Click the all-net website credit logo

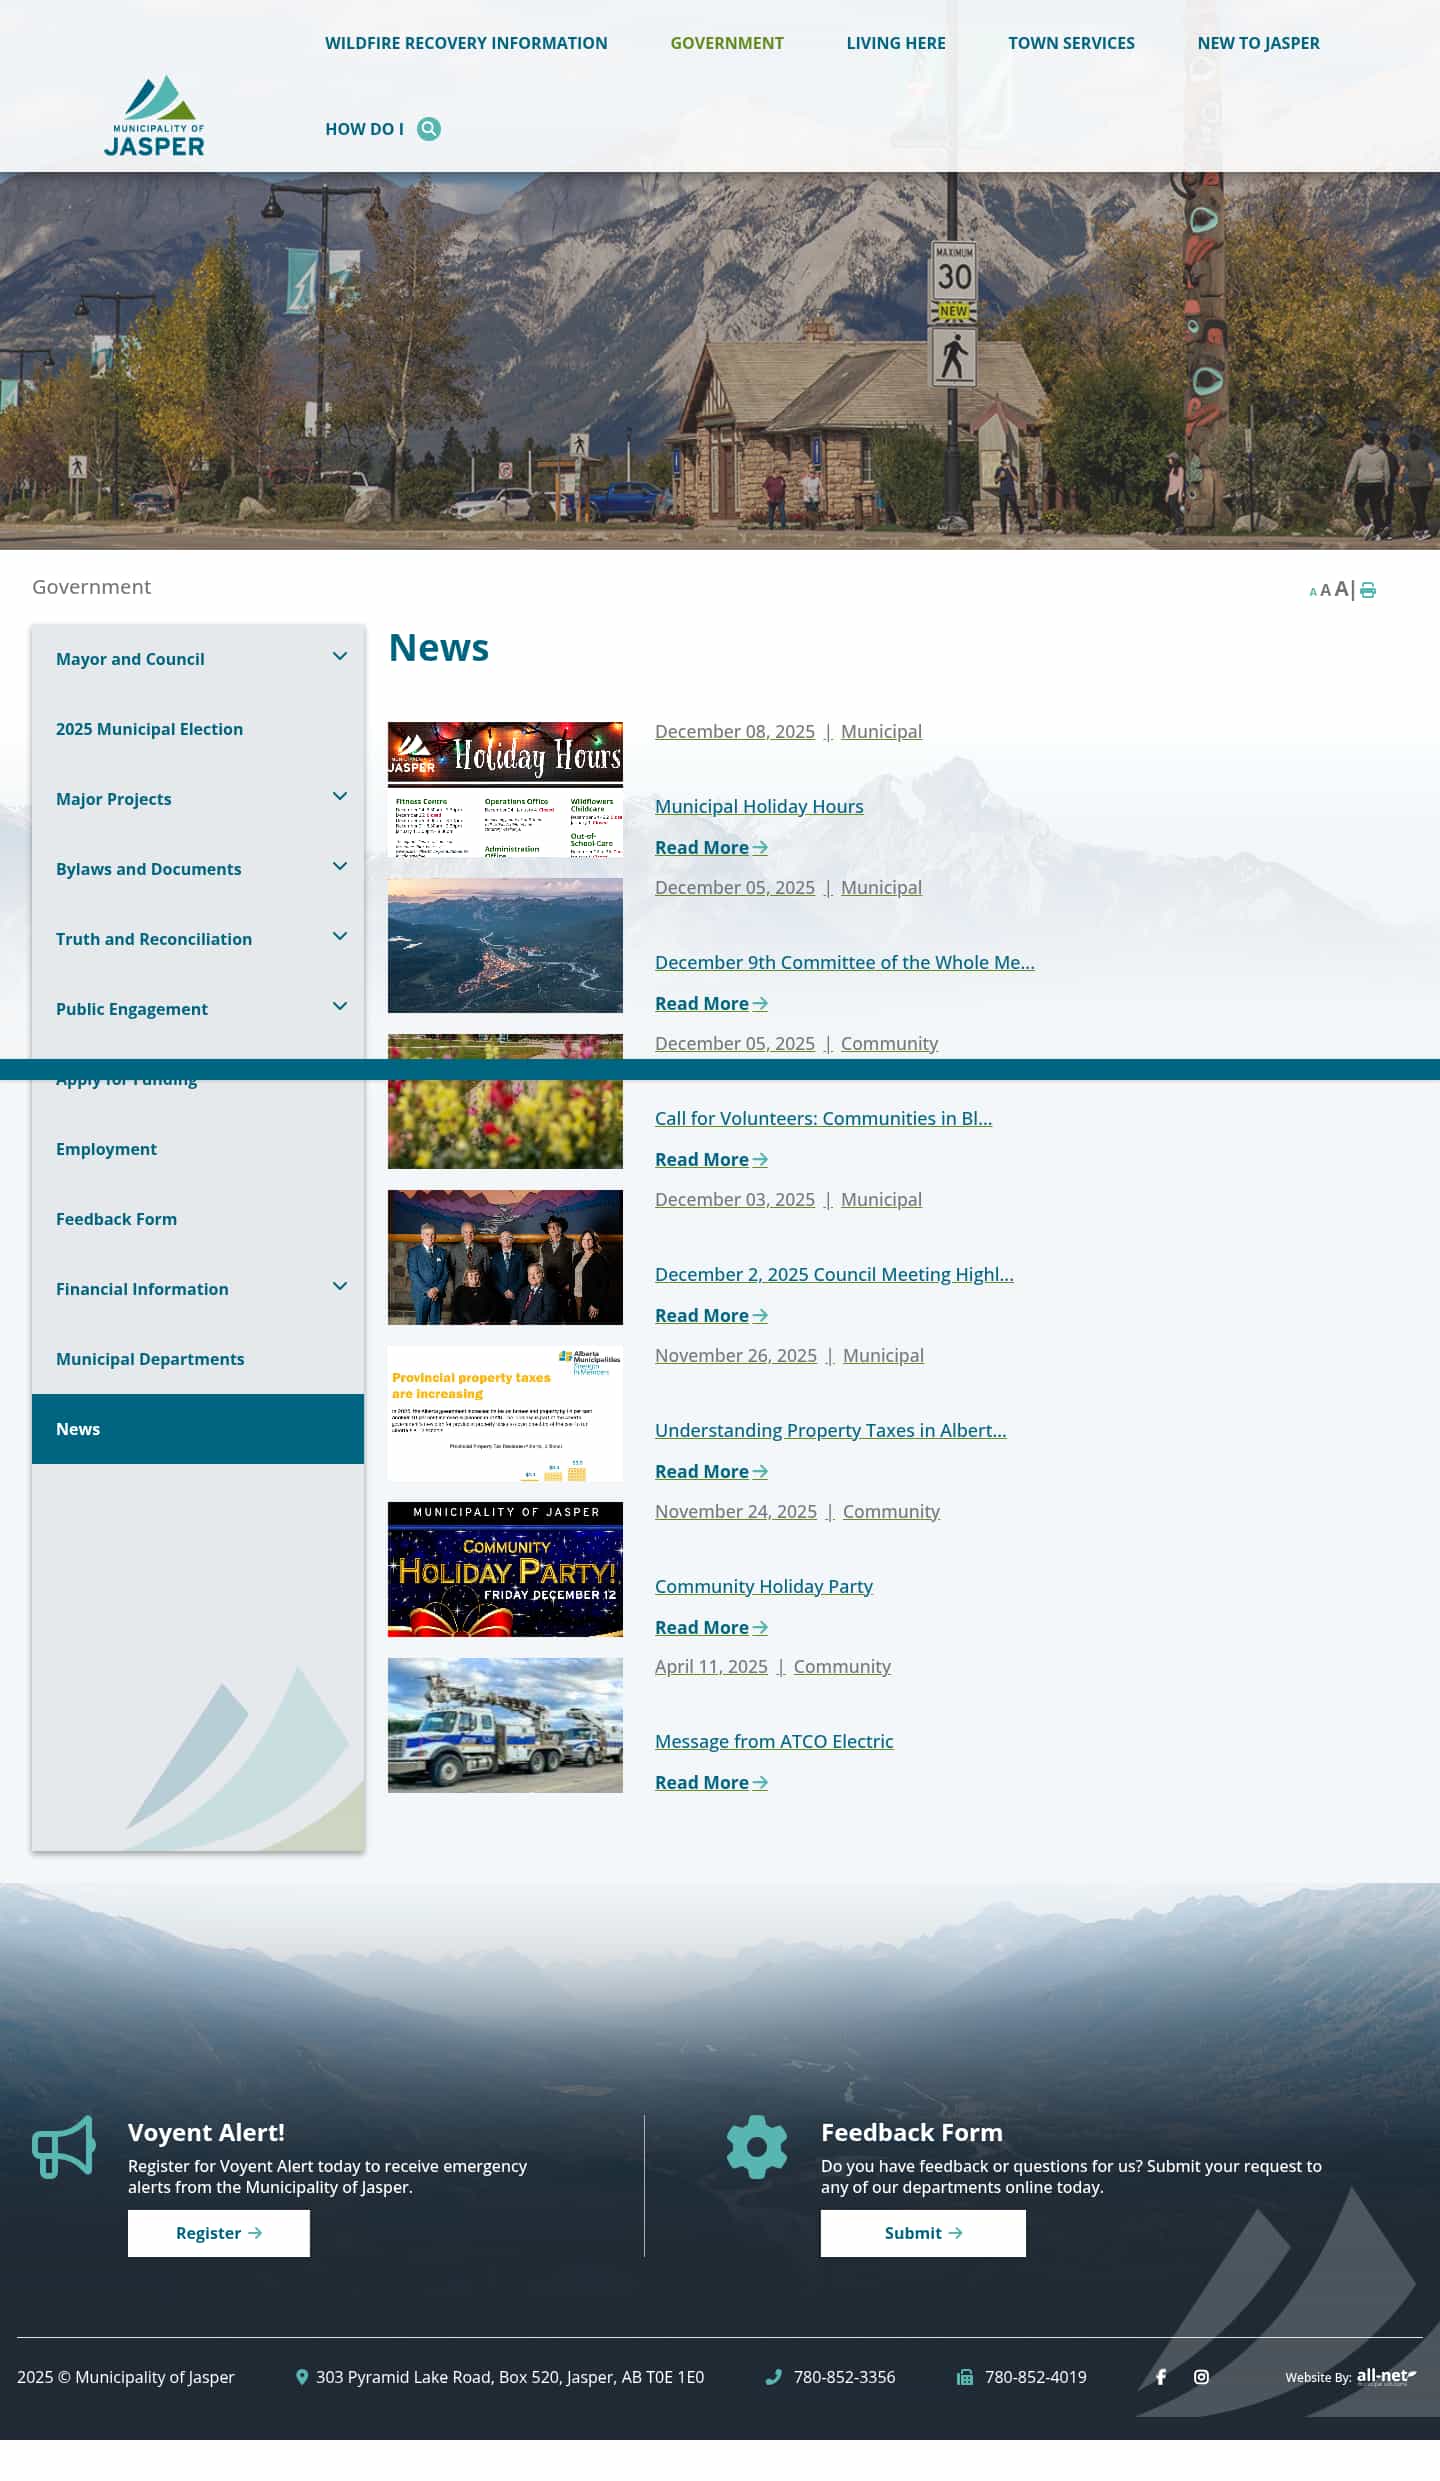coord(1386,2376)
